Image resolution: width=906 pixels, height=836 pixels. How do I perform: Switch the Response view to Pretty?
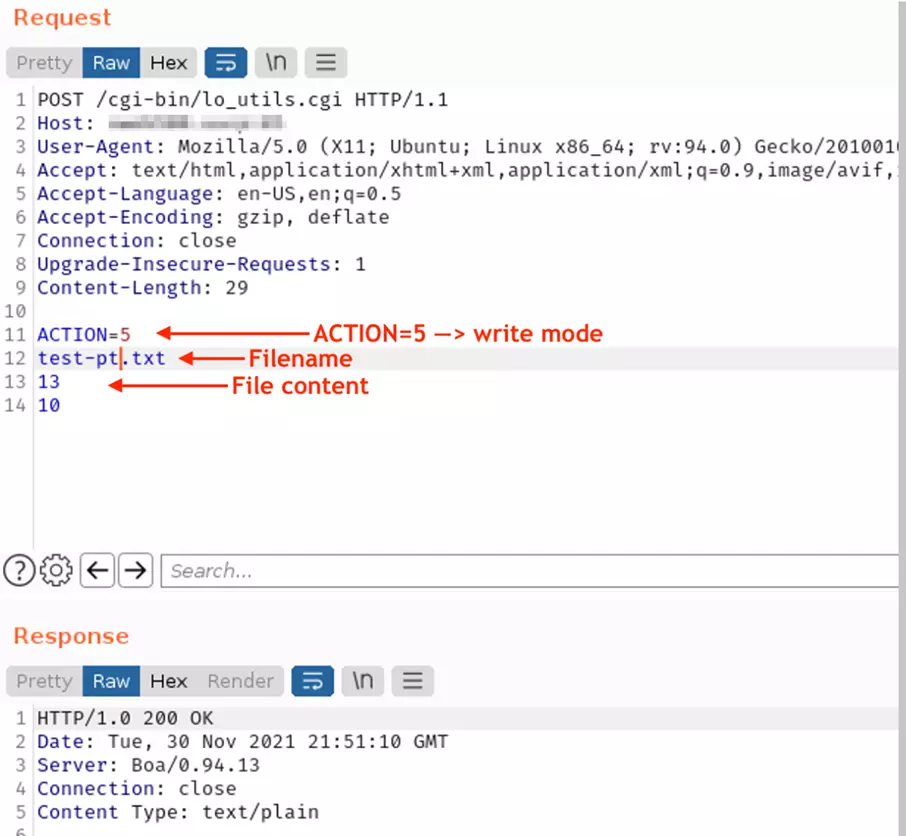[x=44, y=681]
